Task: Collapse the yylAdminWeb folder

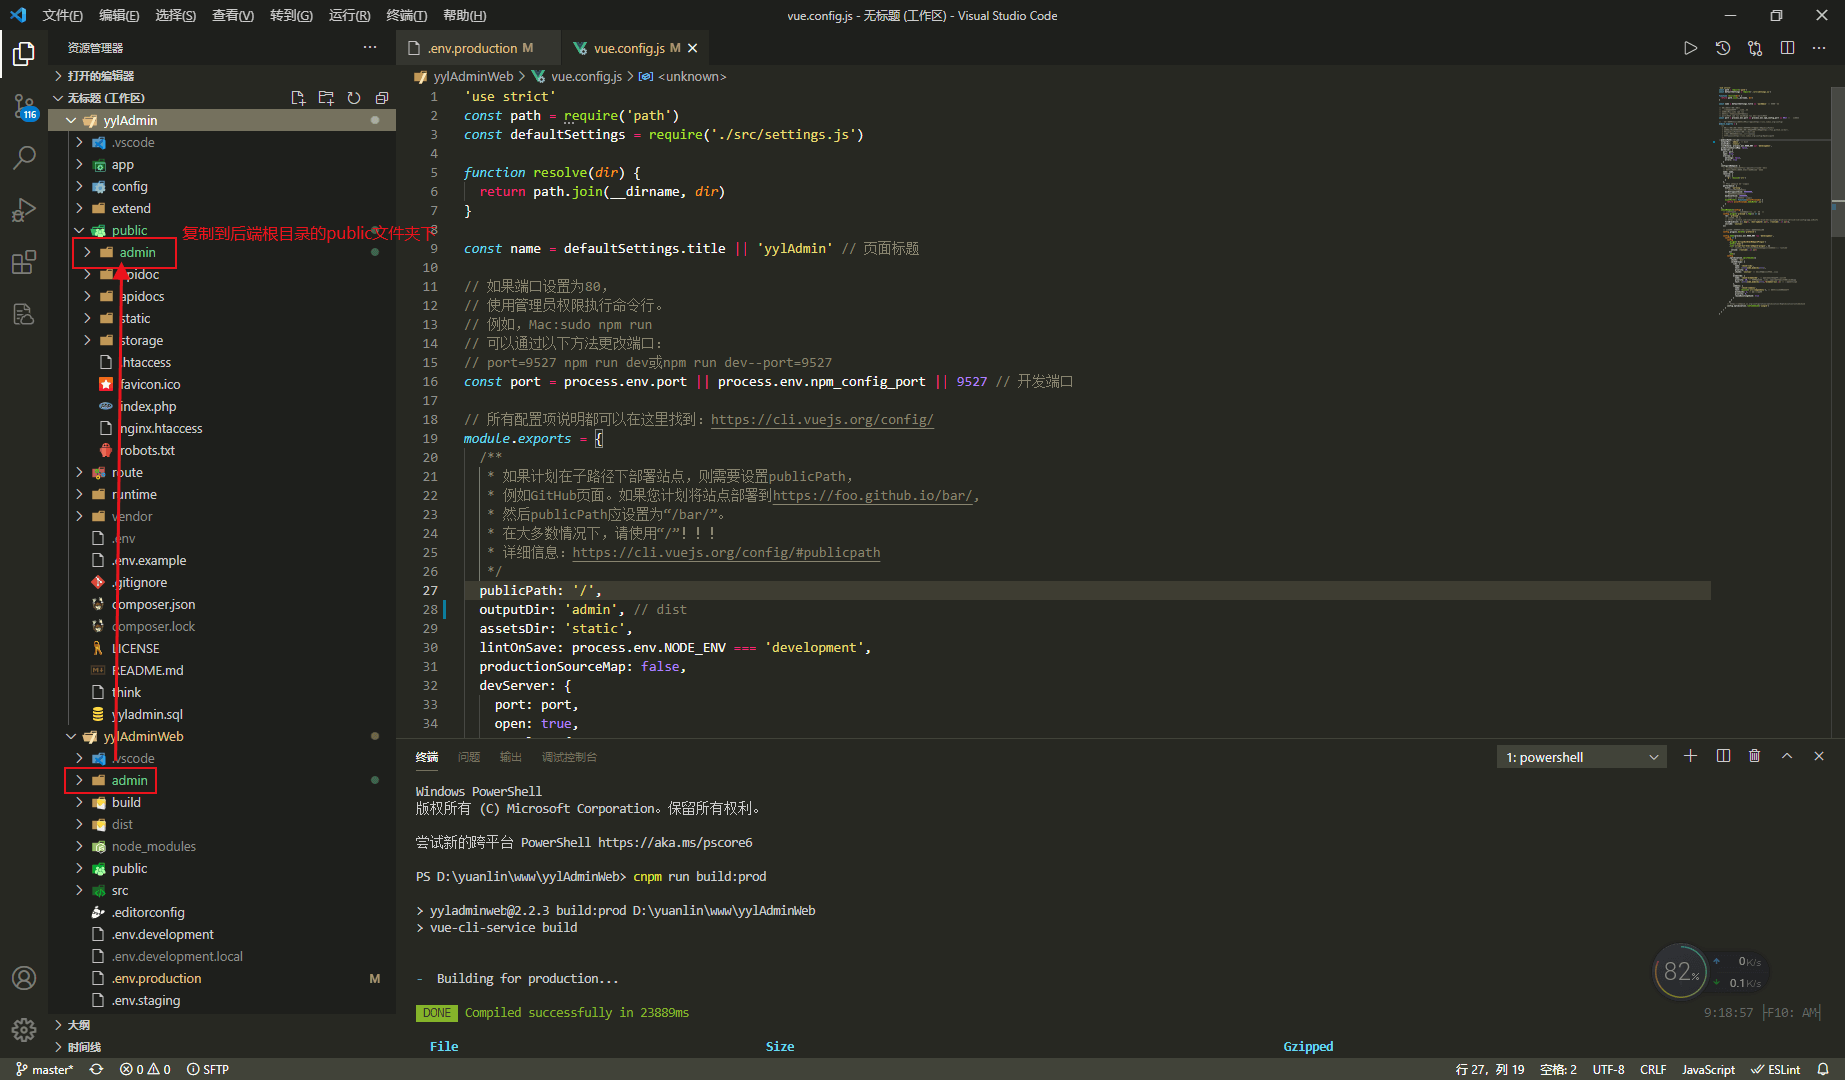Action: coord(71,736)
